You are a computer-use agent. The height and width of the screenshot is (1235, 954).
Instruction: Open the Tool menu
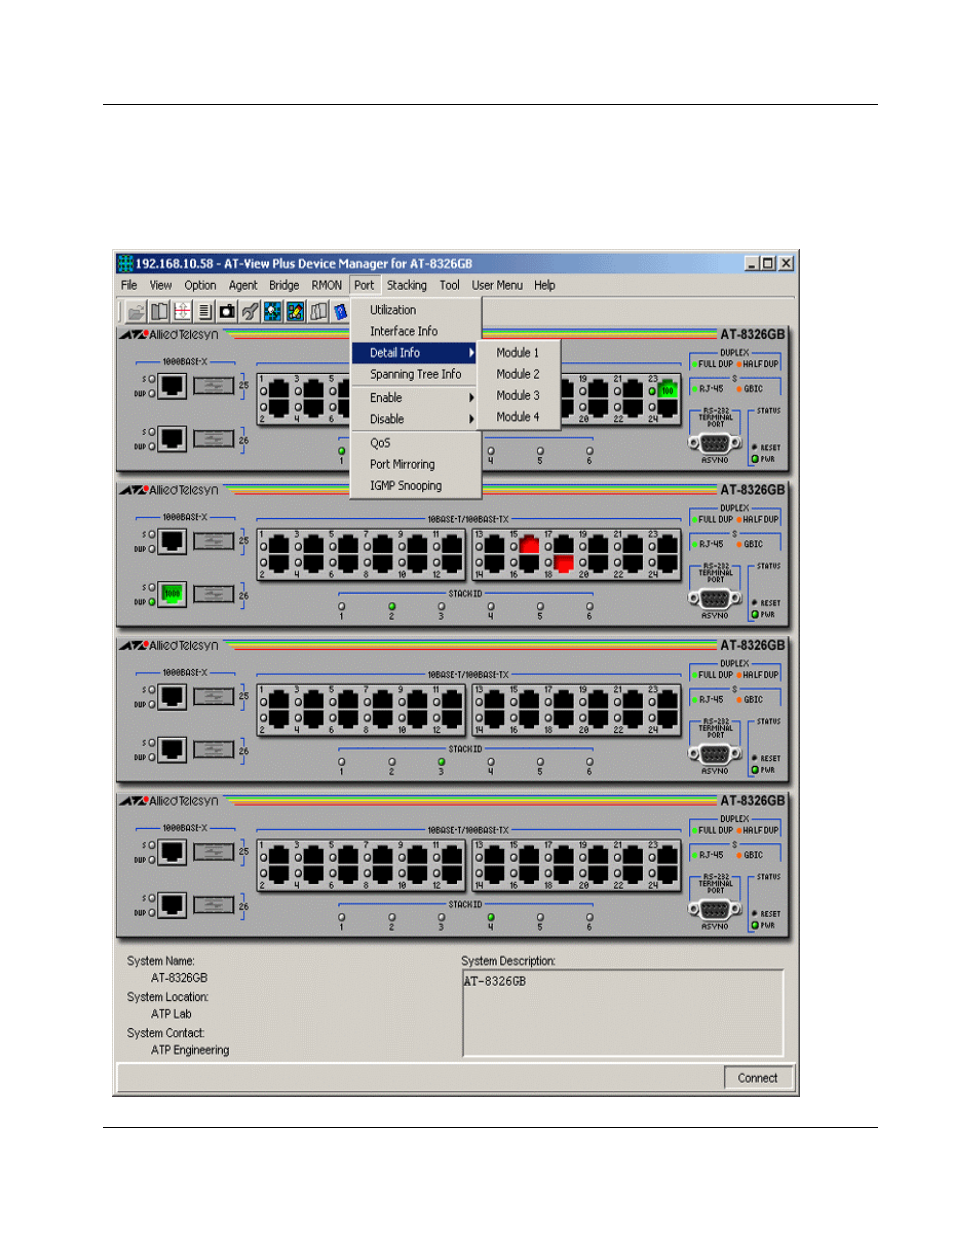point(450,285)
